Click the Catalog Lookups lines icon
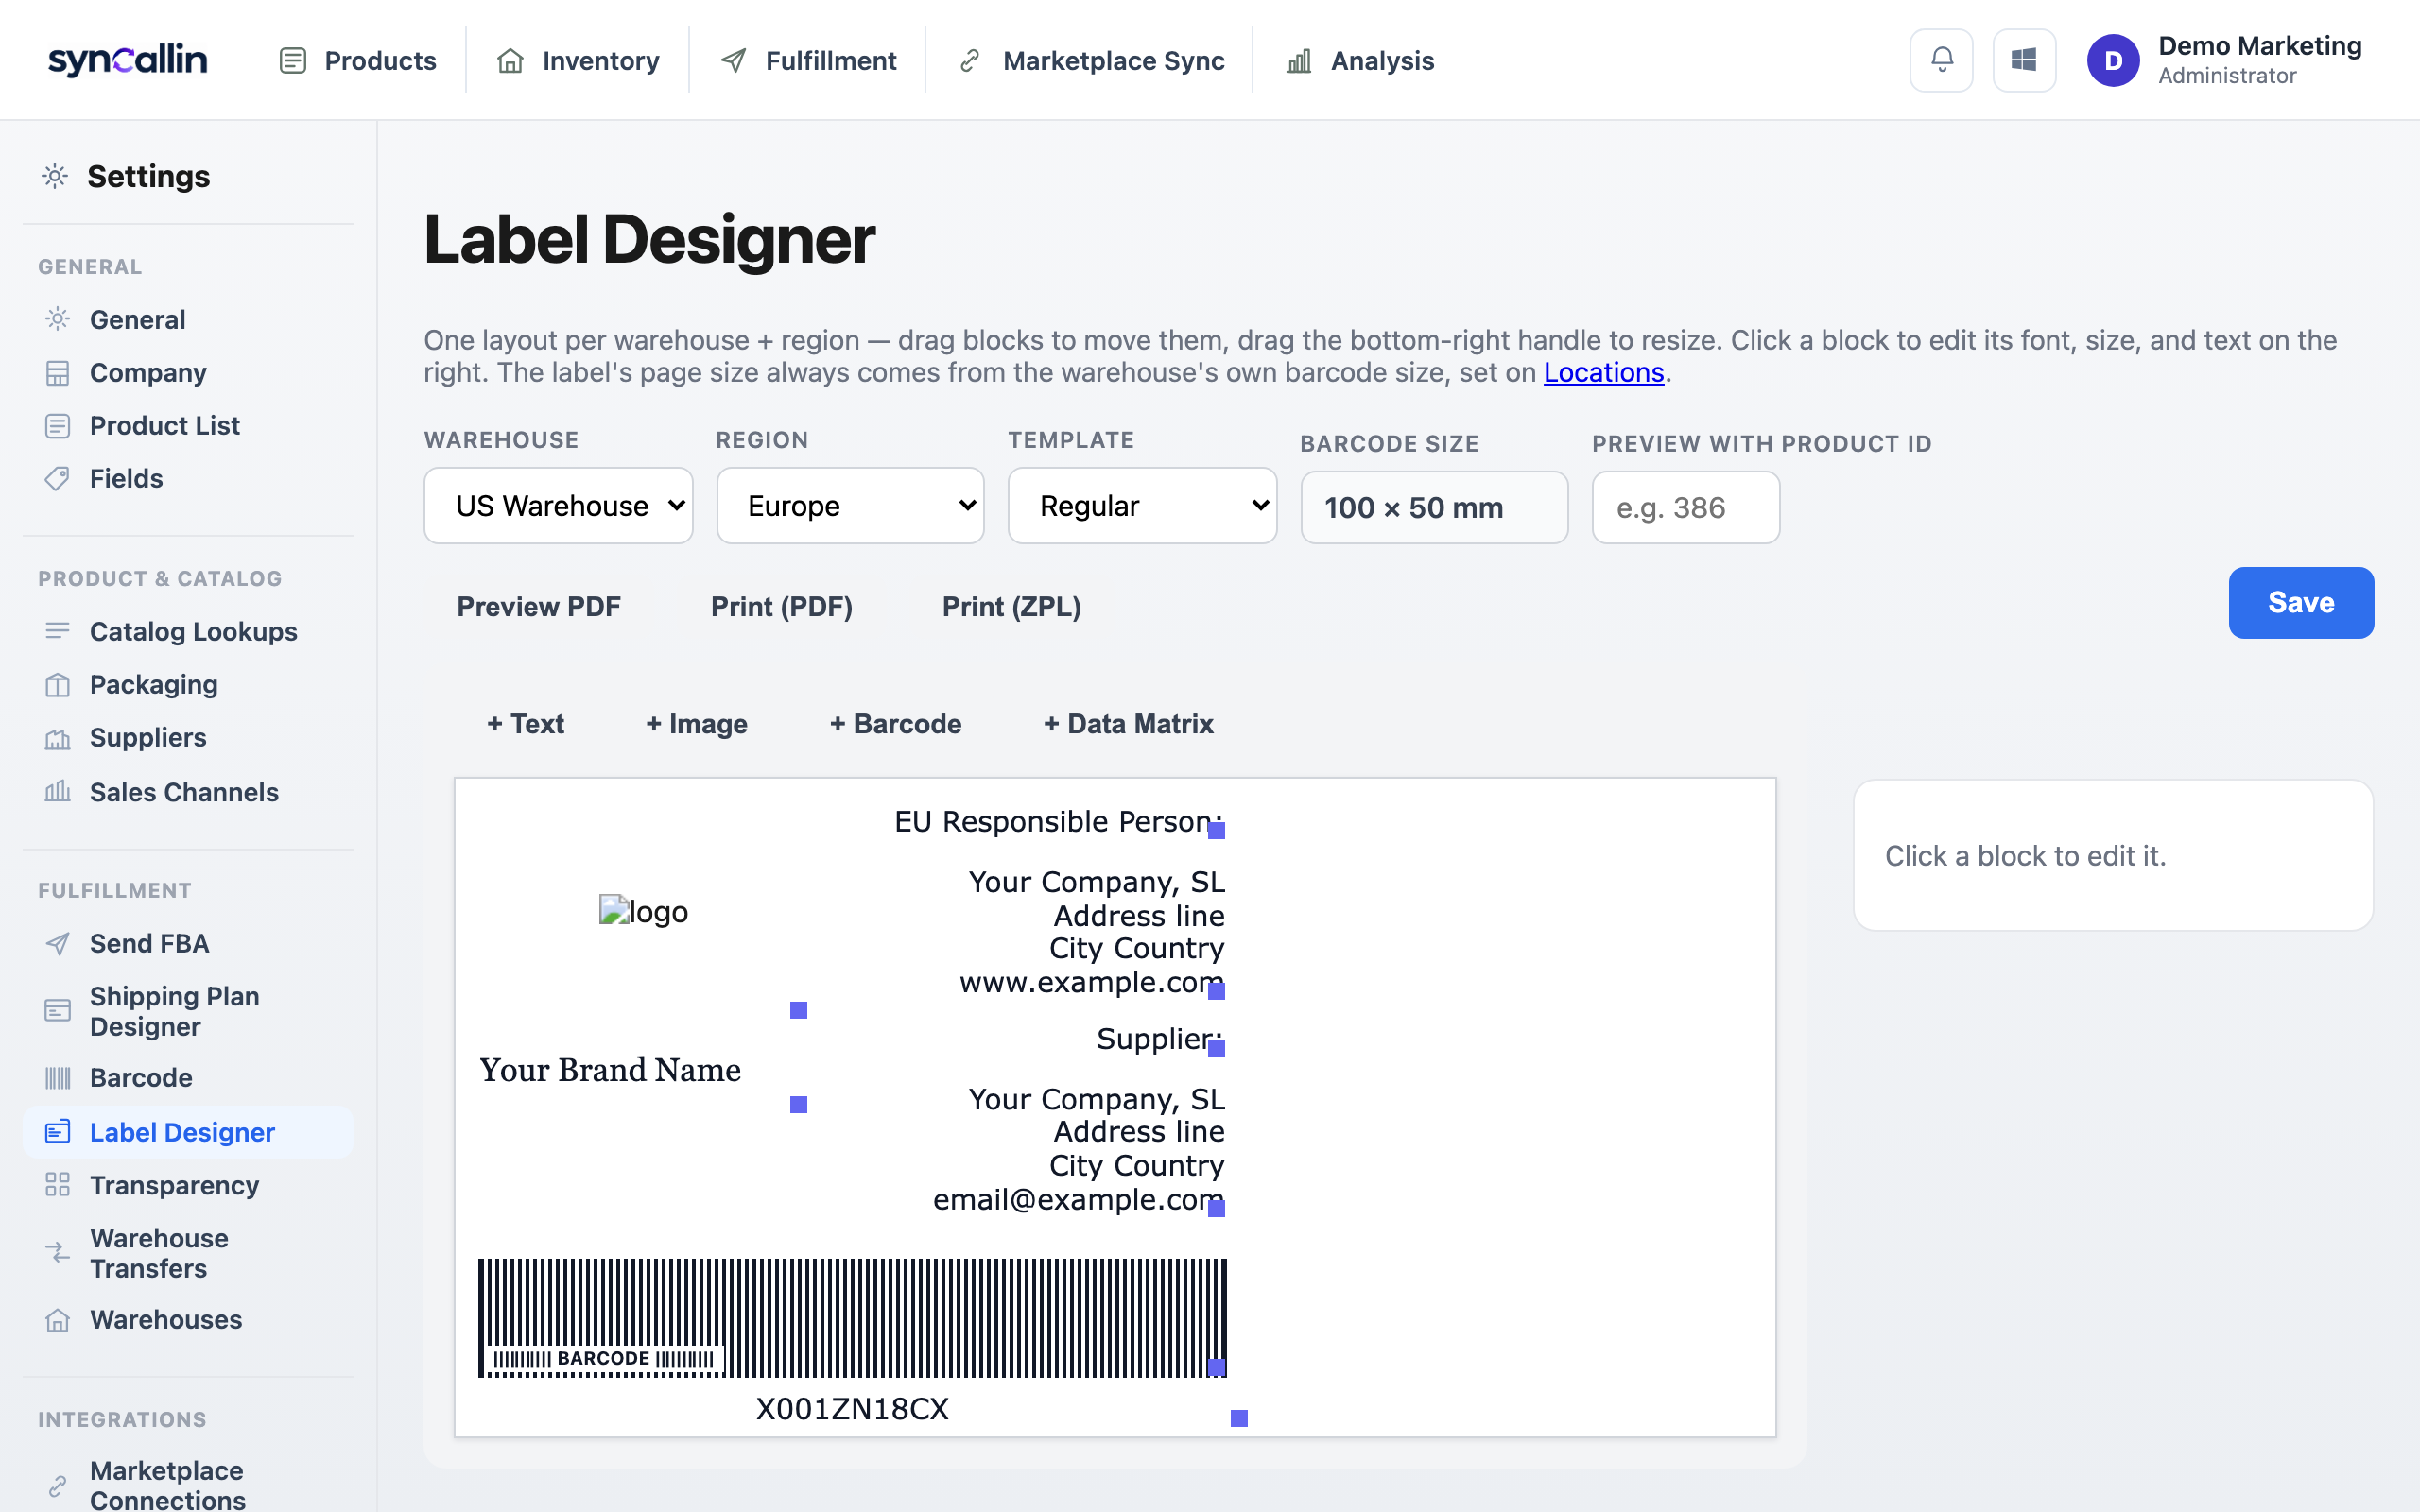Viewport: 2420px width, 1512px height. tap(58, 631)
